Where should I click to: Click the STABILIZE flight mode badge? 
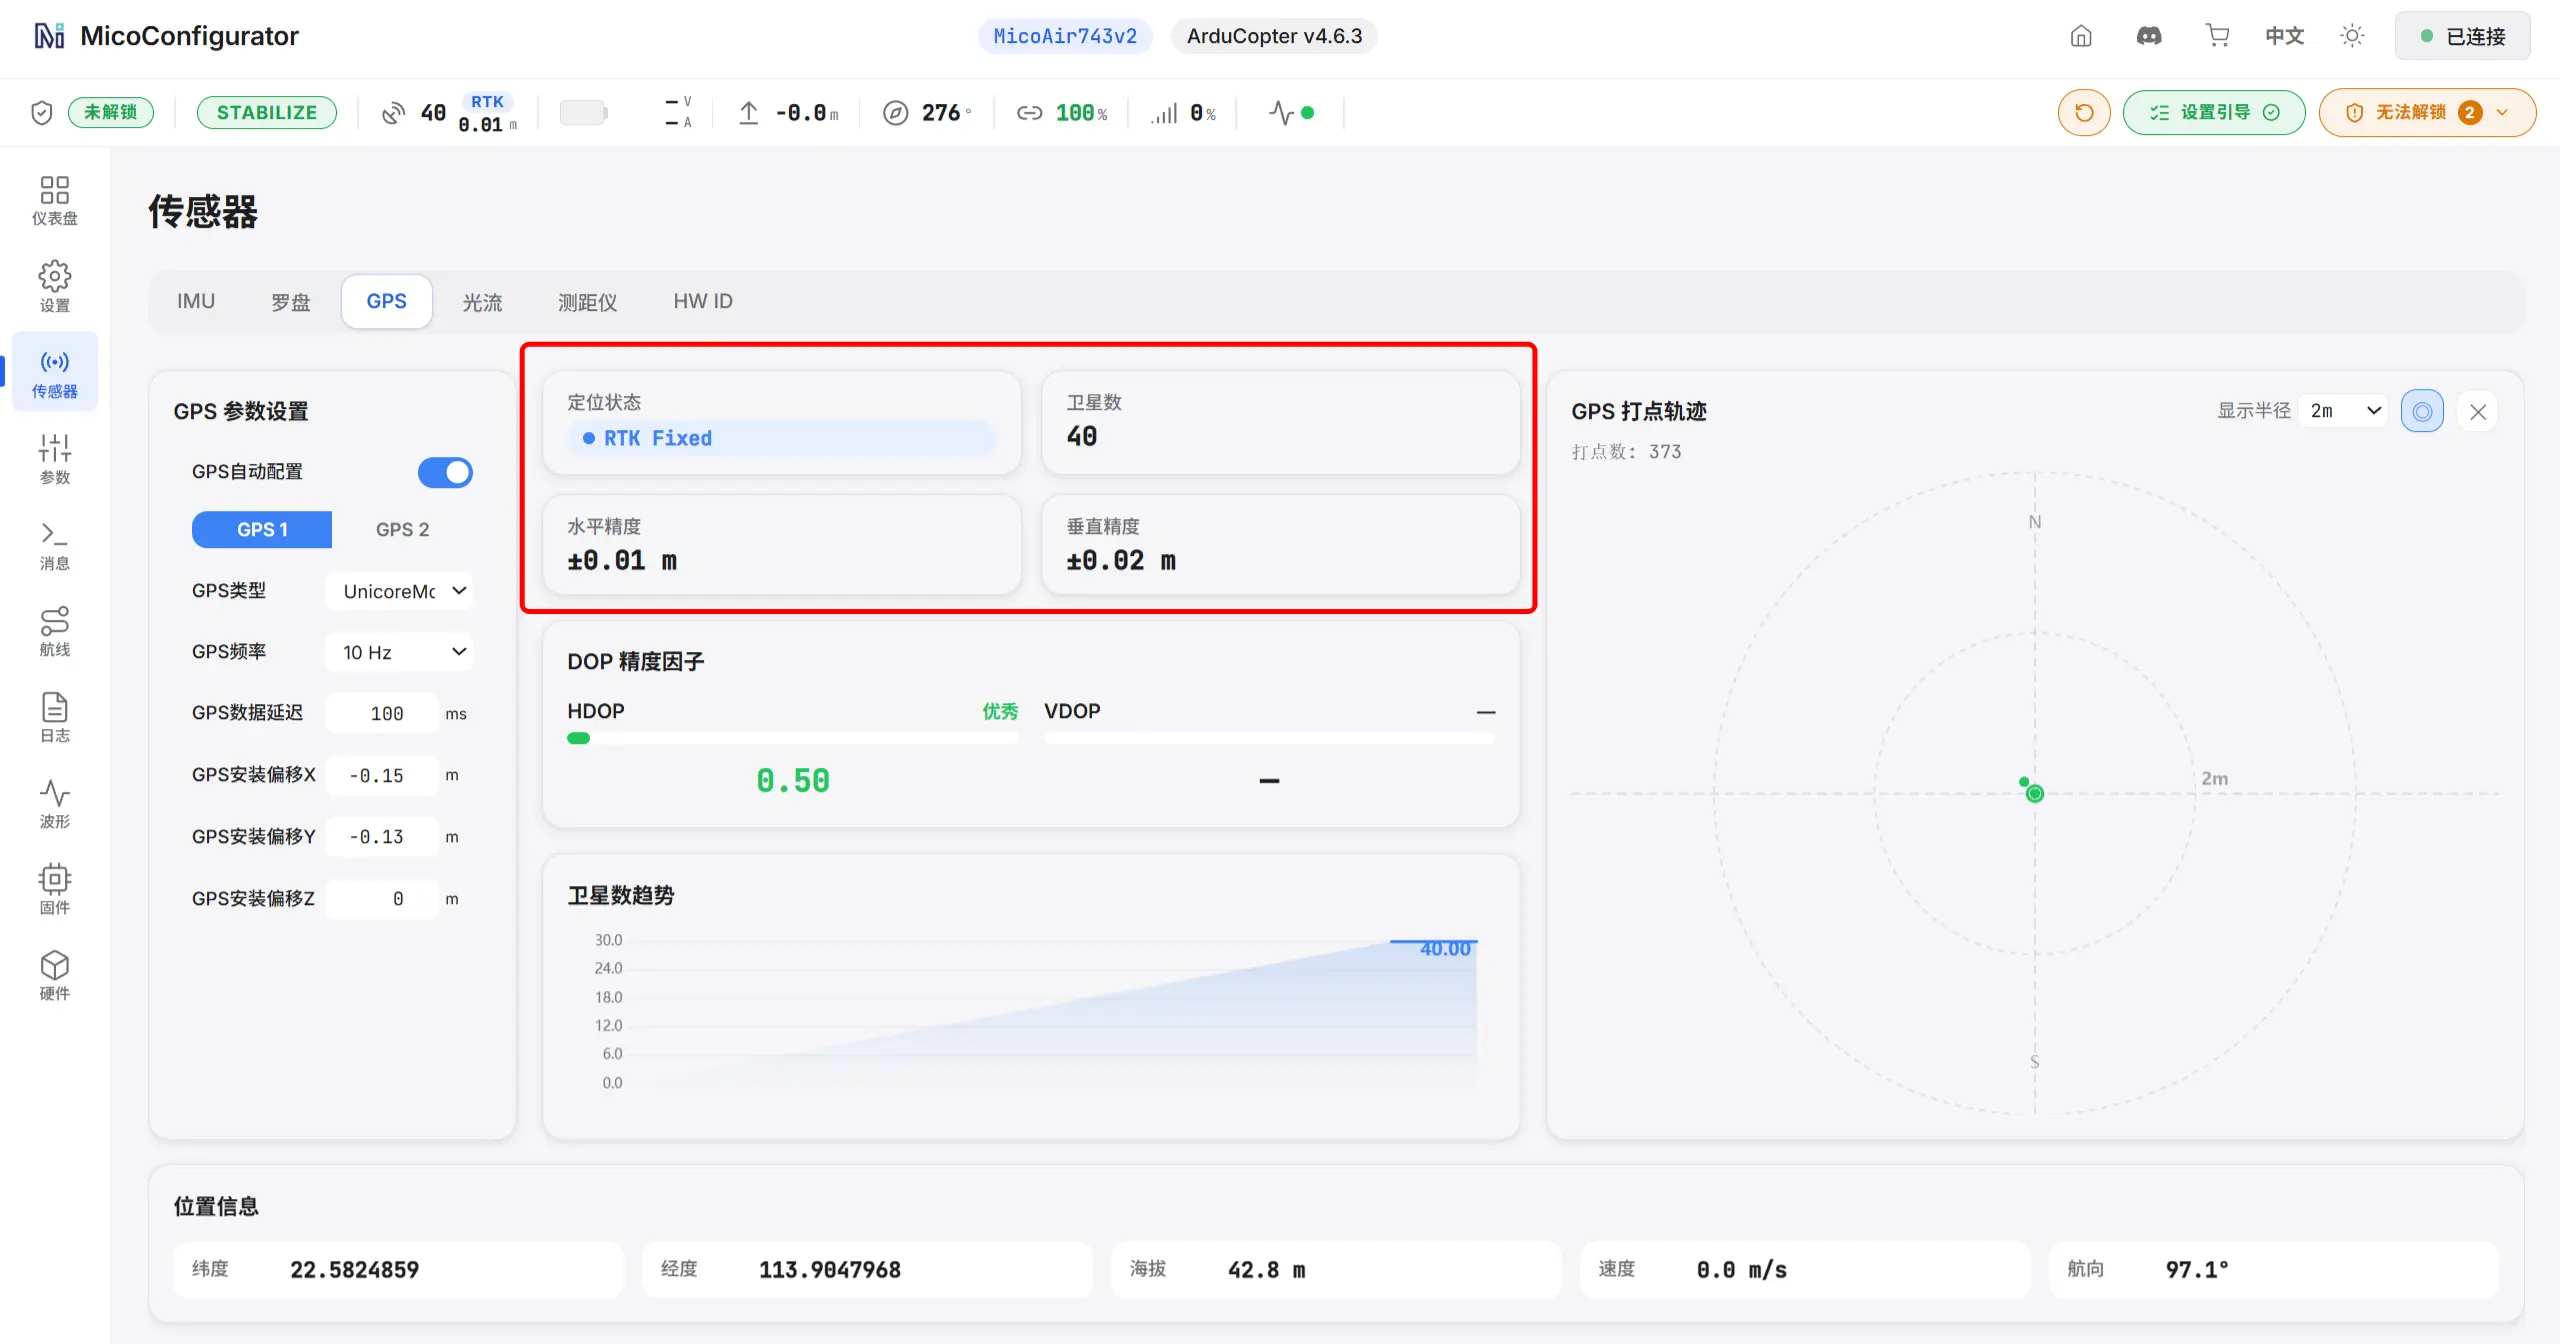(x=266, y=112)
